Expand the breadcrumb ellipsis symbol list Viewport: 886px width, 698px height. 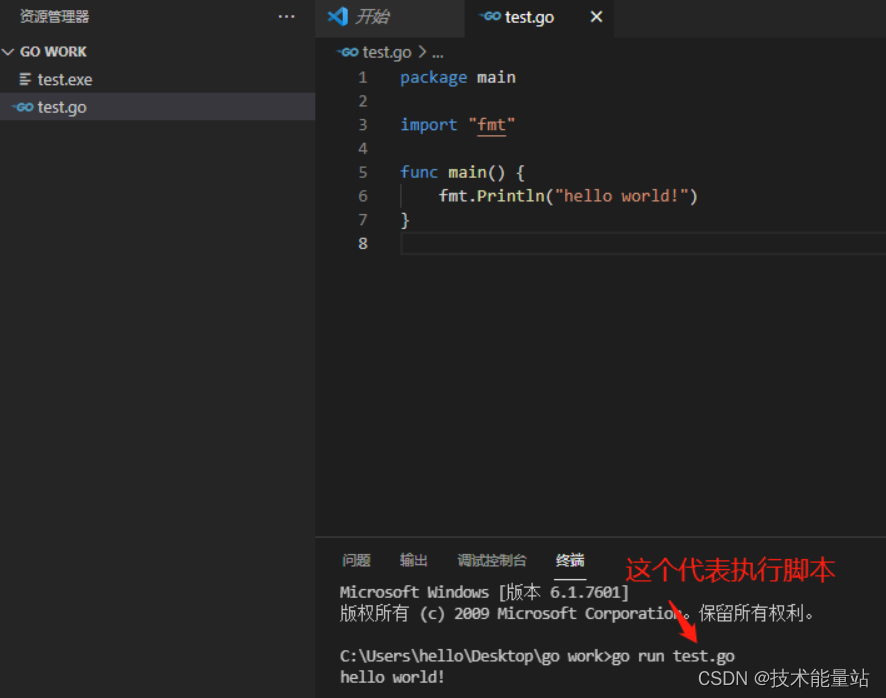tap(438, 55)
